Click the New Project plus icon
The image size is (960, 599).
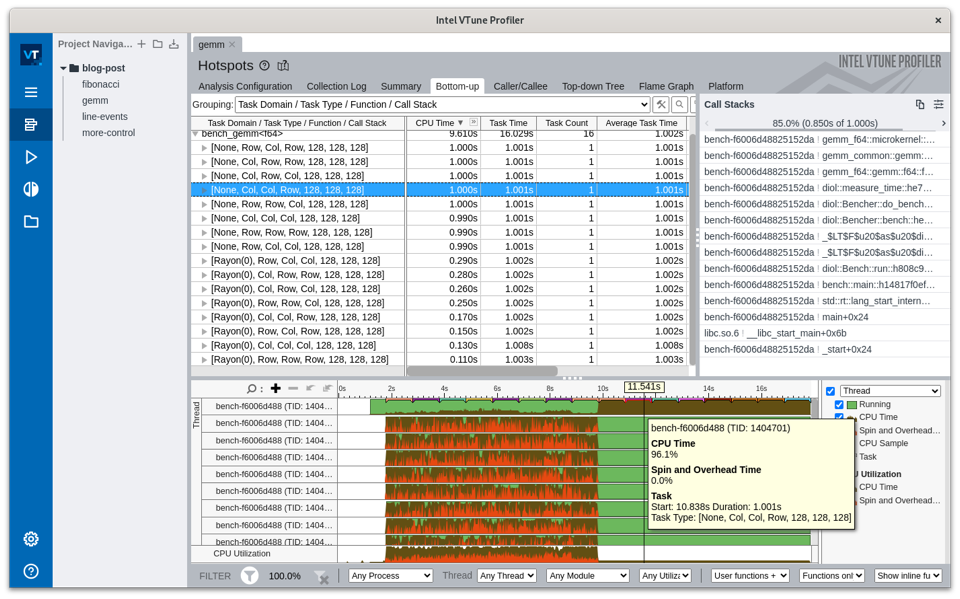141,44
